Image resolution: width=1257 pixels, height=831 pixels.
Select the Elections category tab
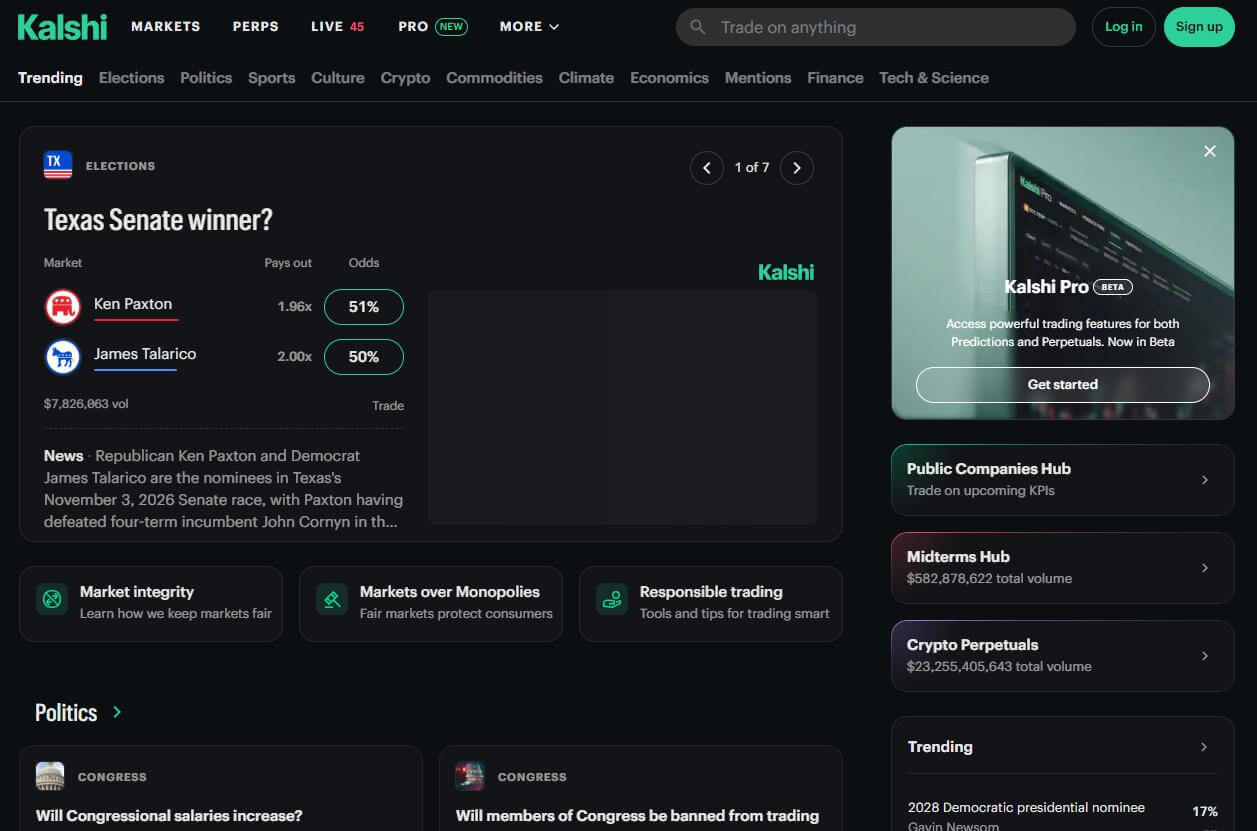pos(131,78)
